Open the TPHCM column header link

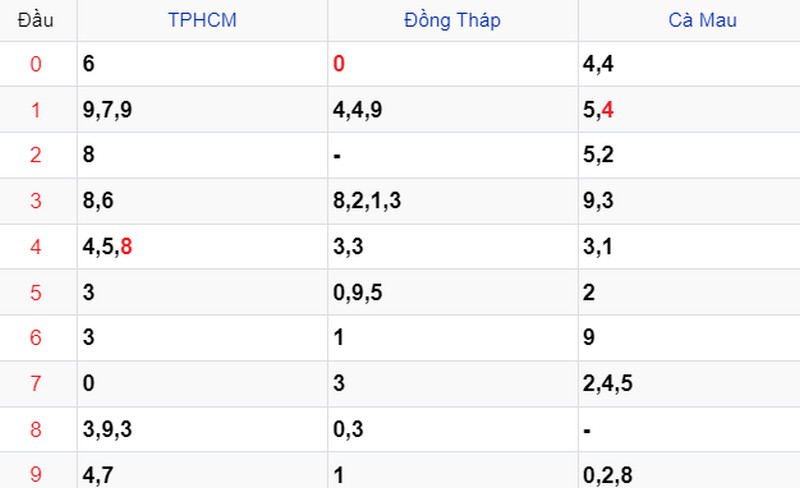[x=202, y=20]
